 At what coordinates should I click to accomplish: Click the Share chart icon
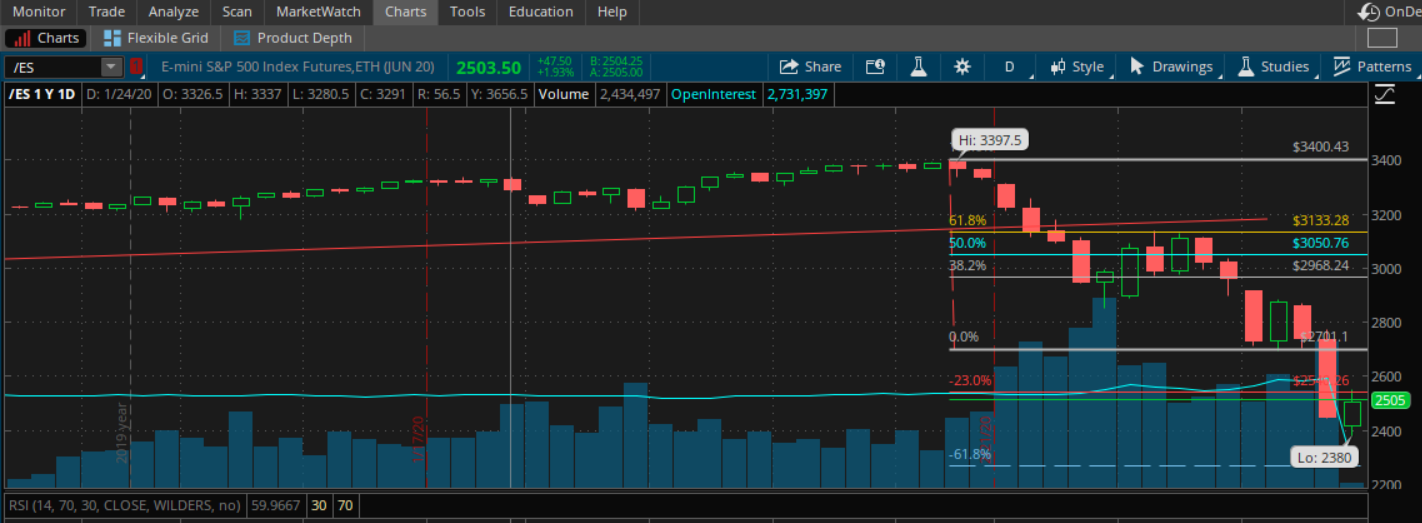(x=788, y=66)
